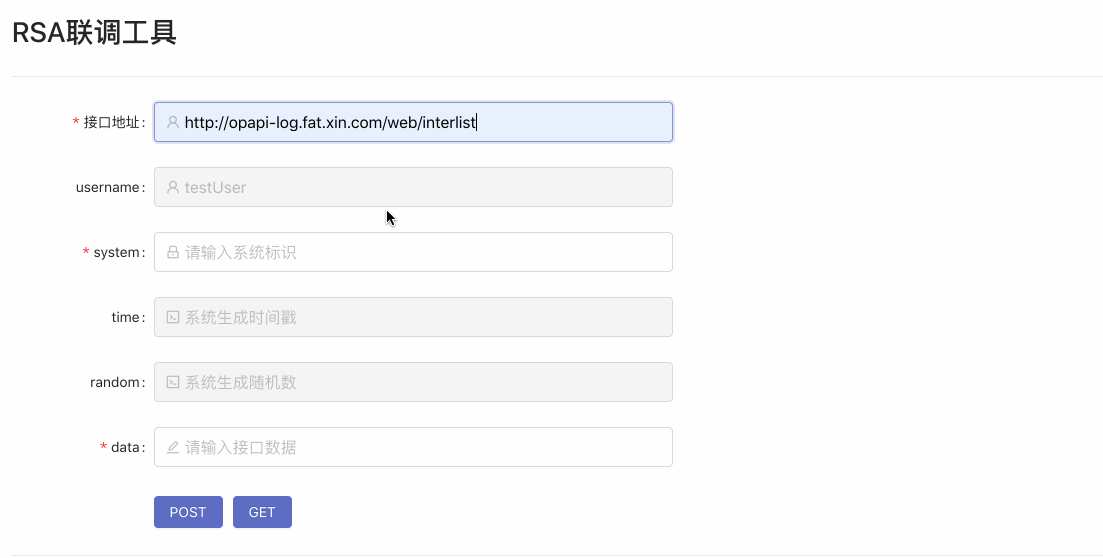The width and height of the screenshot is (1103, 558).
Task: Focus the system identifier input
Action: click(420, 252)
